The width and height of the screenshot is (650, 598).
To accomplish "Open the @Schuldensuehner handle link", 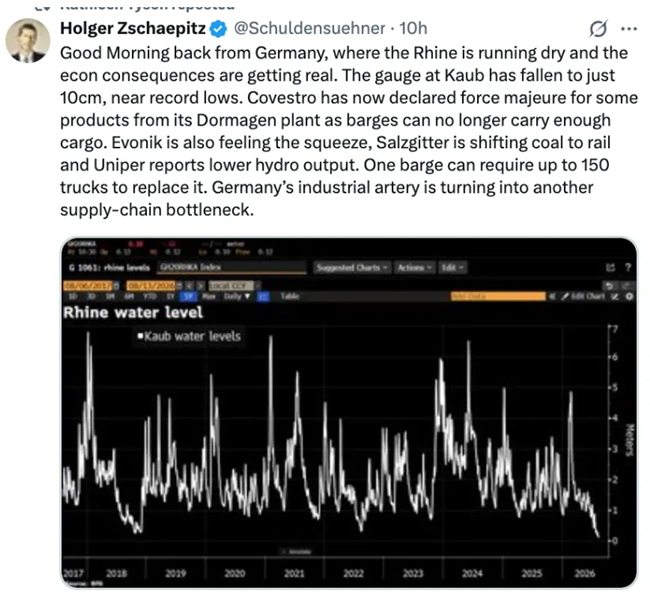I will (309, 28).
